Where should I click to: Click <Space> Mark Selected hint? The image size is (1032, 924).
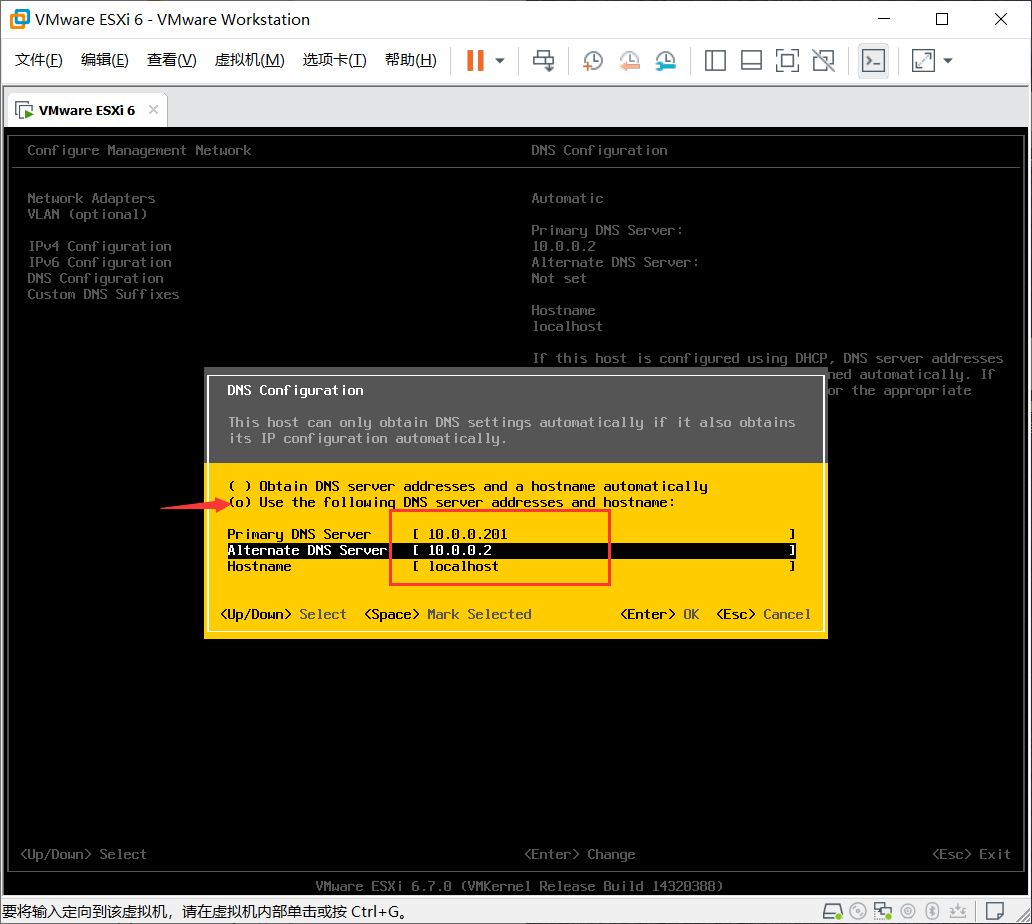click(x=448, y=614)
